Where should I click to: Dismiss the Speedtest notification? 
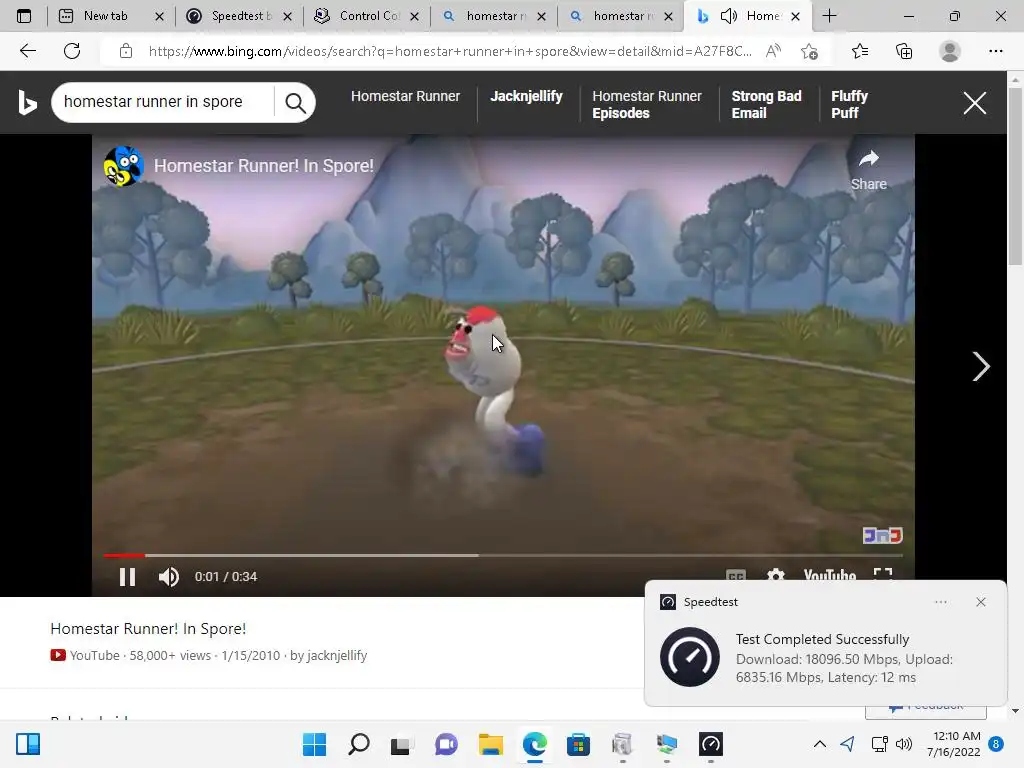981,602
